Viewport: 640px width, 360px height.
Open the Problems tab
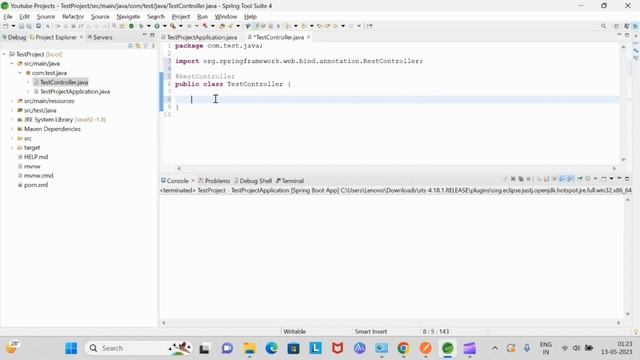coord(214,180)
